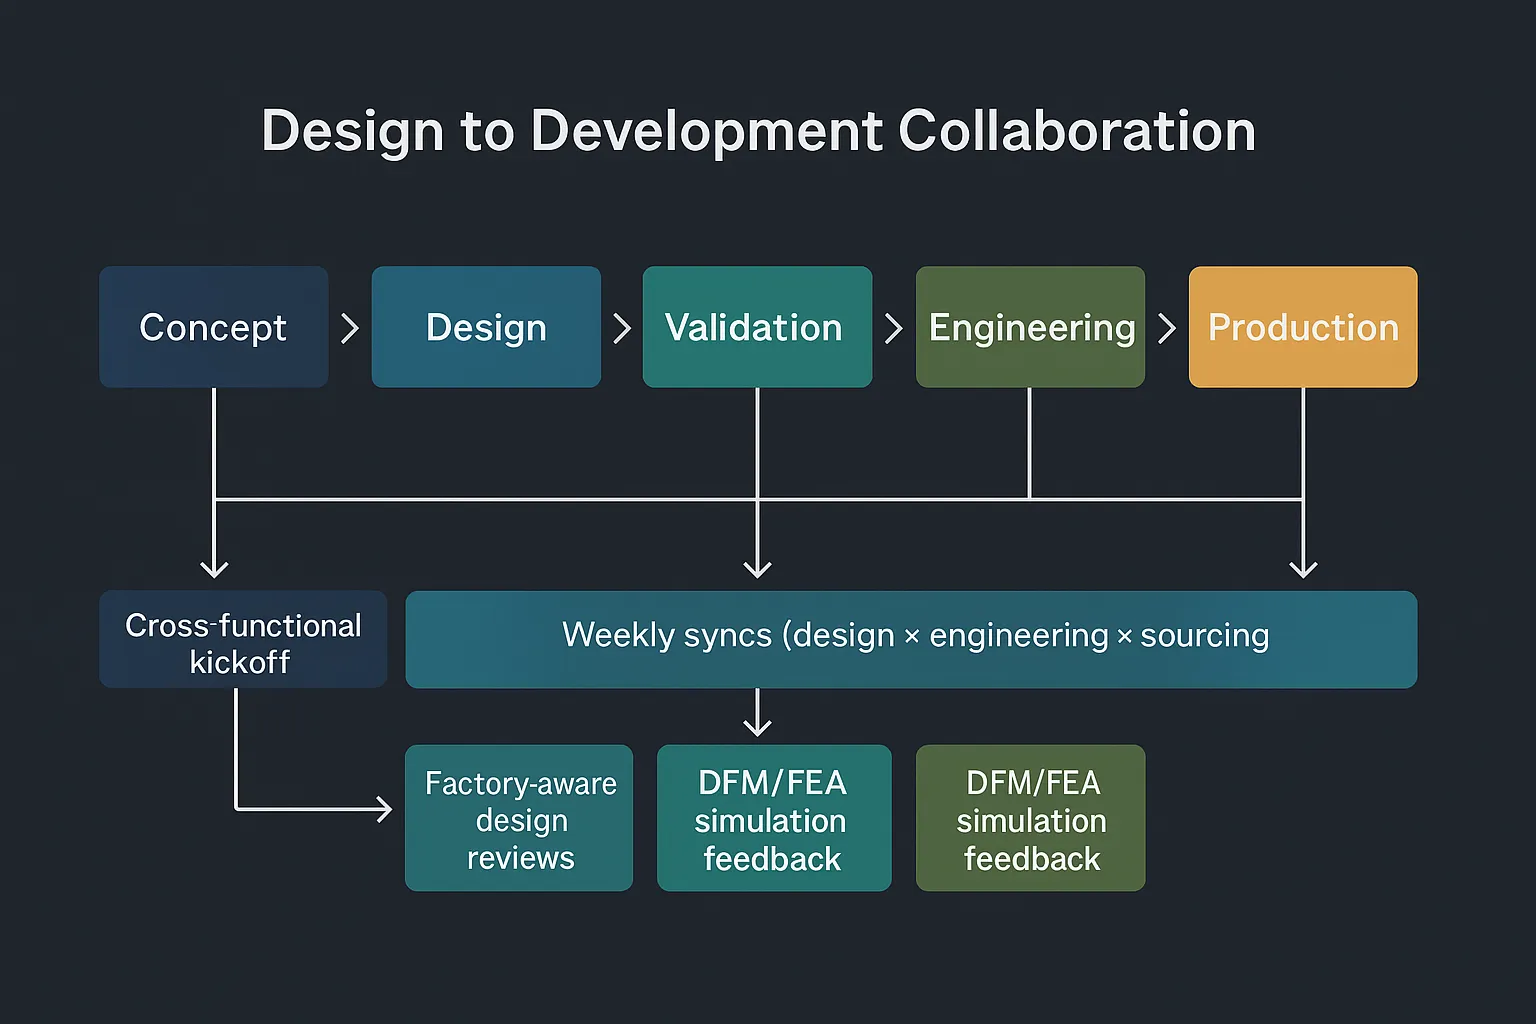Click right arrow pointing to Factory-aware design reviews
1536x1024 pixels.
(x=382, y=808)
